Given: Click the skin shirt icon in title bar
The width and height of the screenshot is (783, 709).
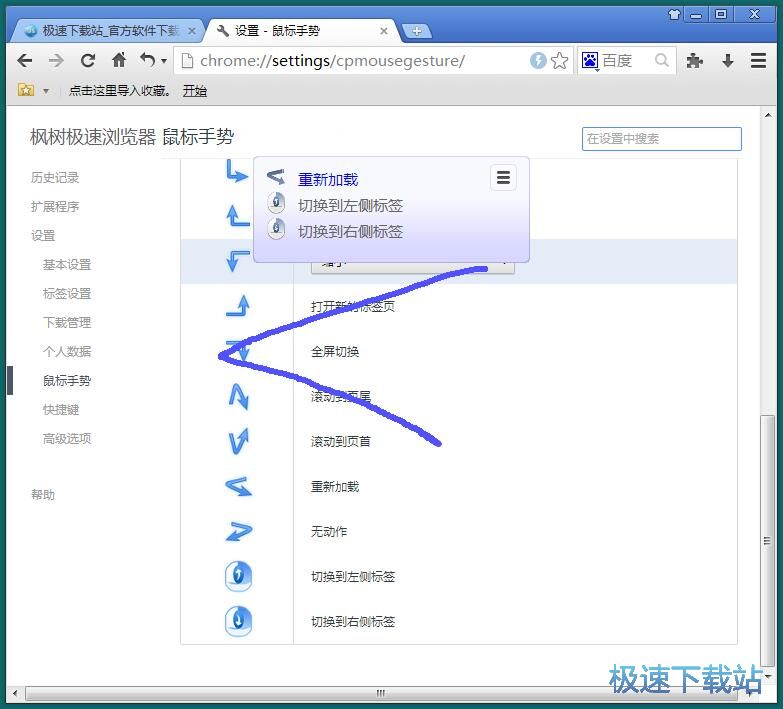Looking at the screenshot, I should (674, 14).
